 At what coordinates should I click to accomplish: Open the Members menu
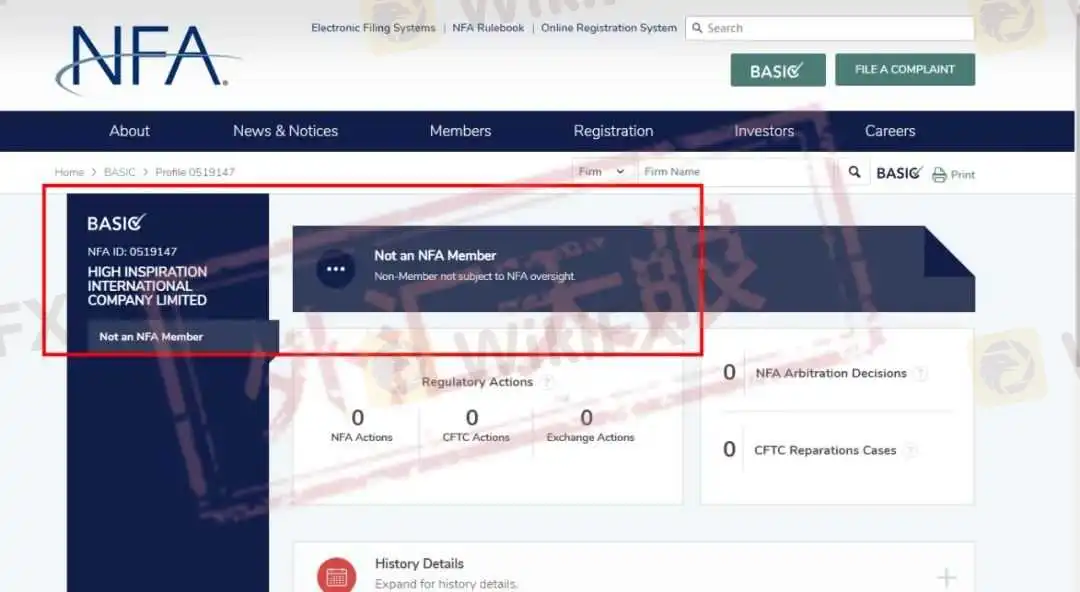pos(460,131)
